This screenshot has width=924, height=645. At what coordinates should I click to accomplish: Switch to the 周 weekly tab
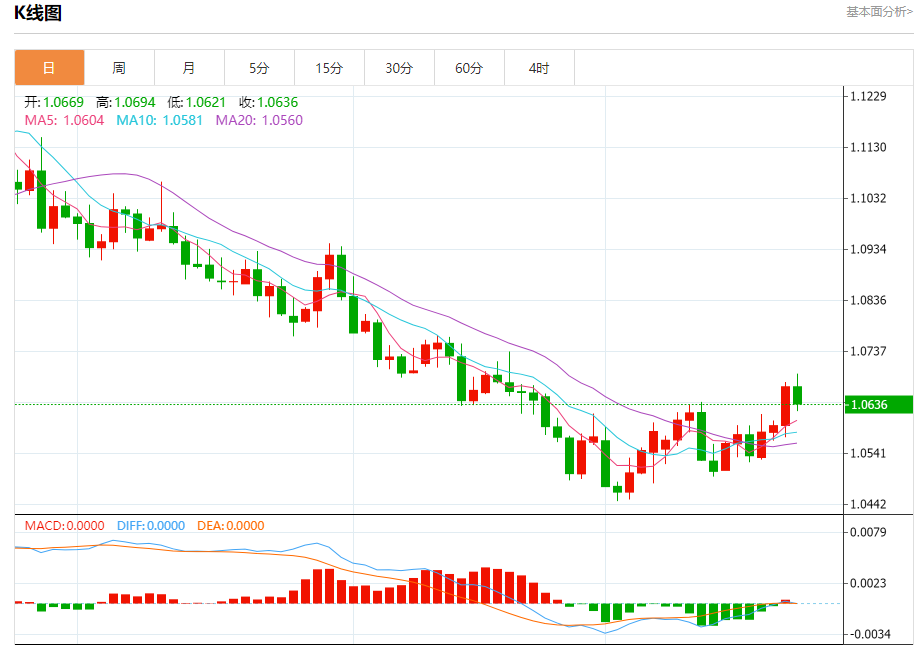coord(119,68)
